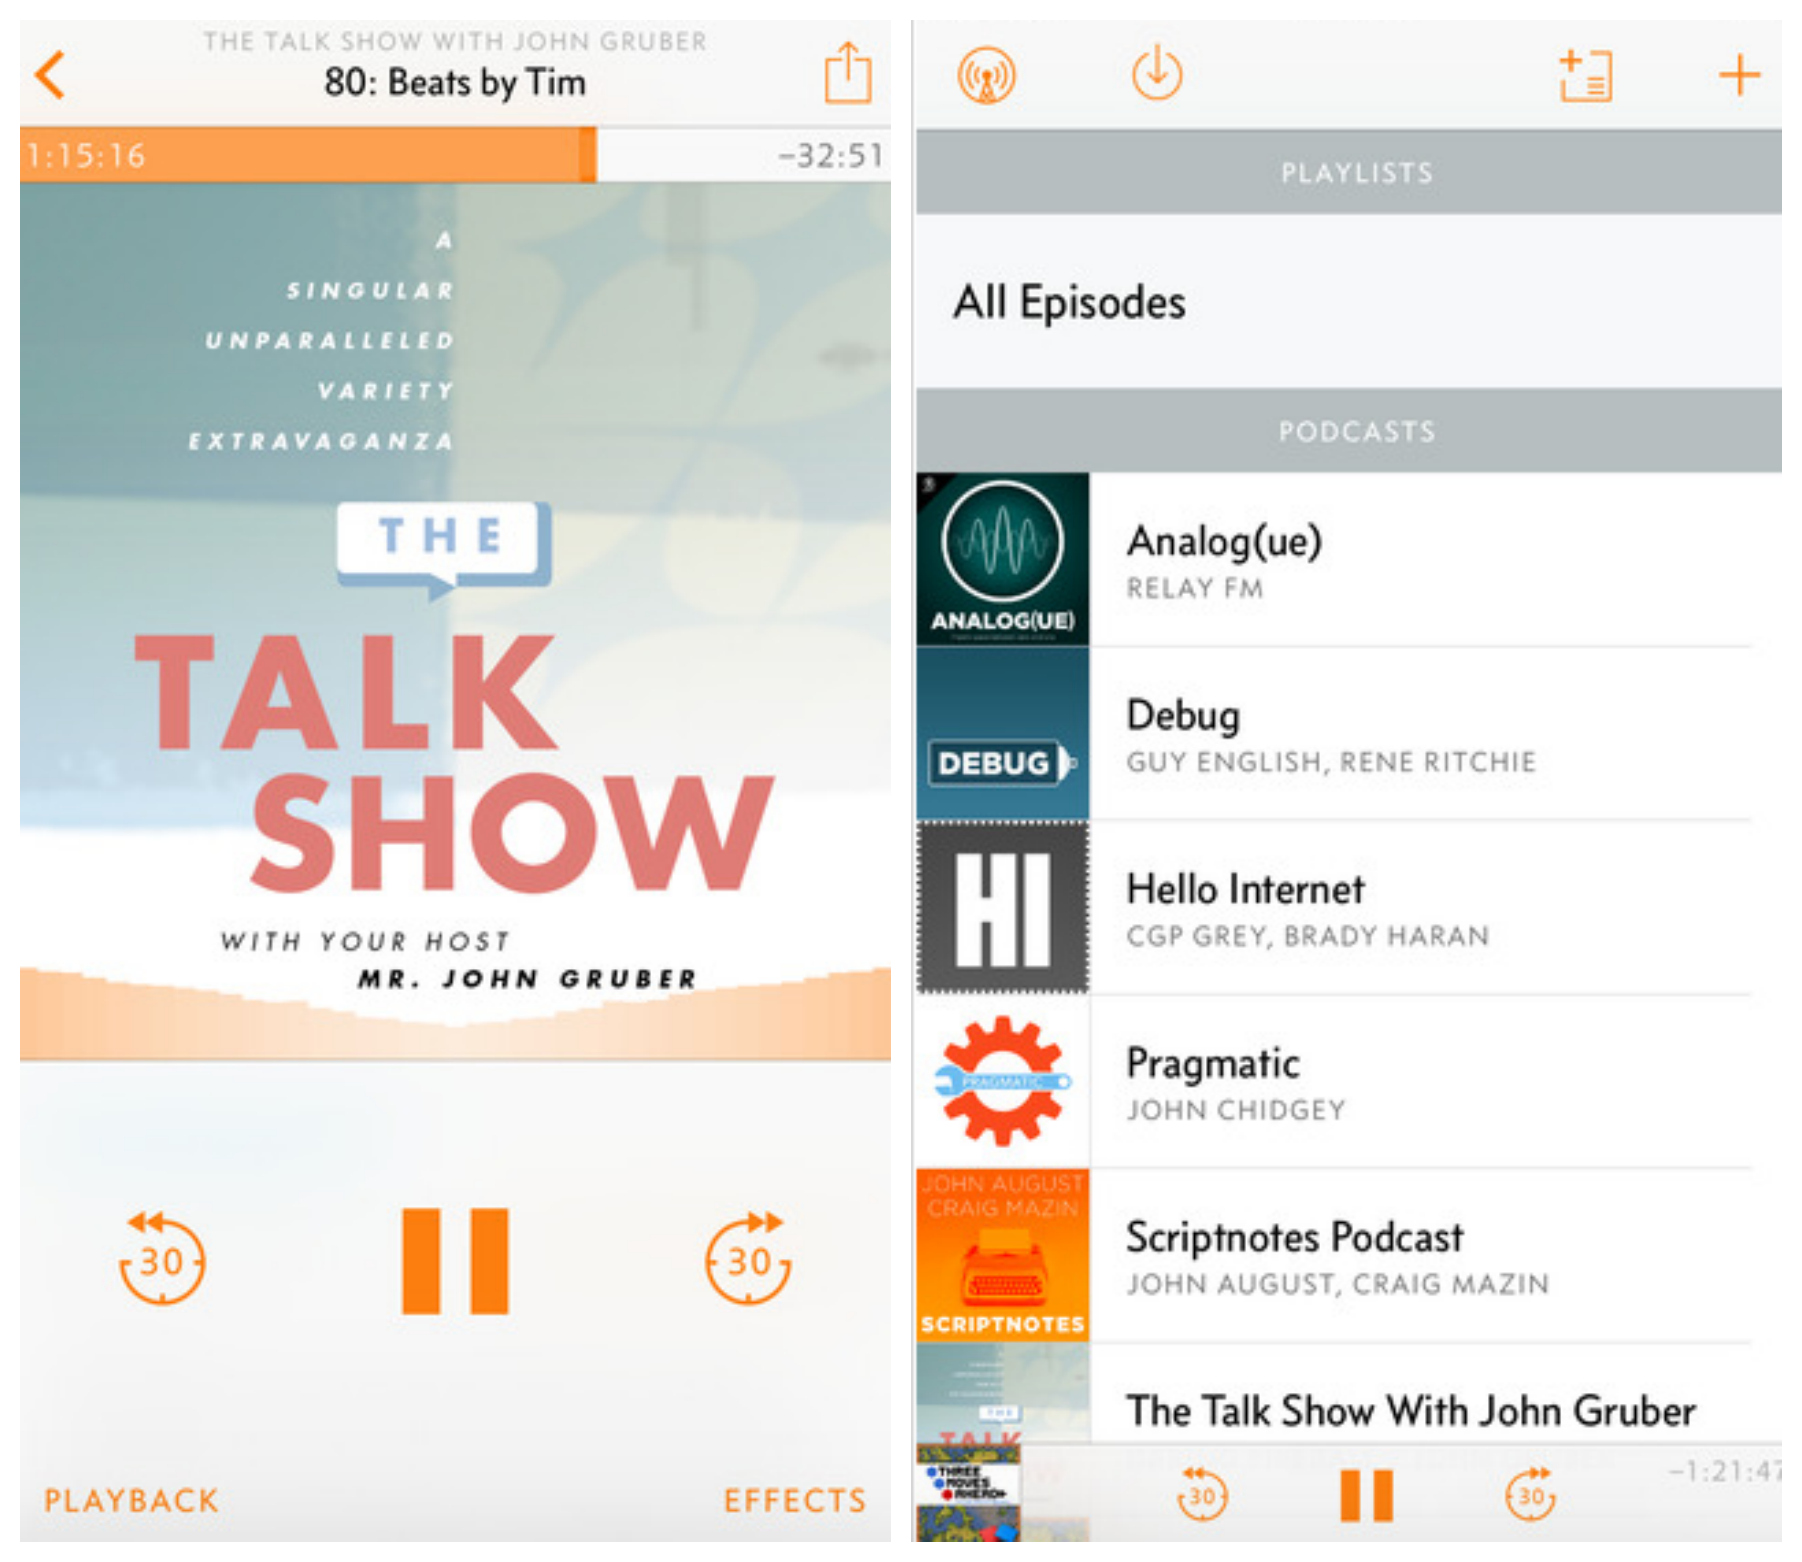1802x1562 pixels.
Task: Tap the episode title 80: Beats by Tim
Action: pyautogui.click(x=455, y=82)
